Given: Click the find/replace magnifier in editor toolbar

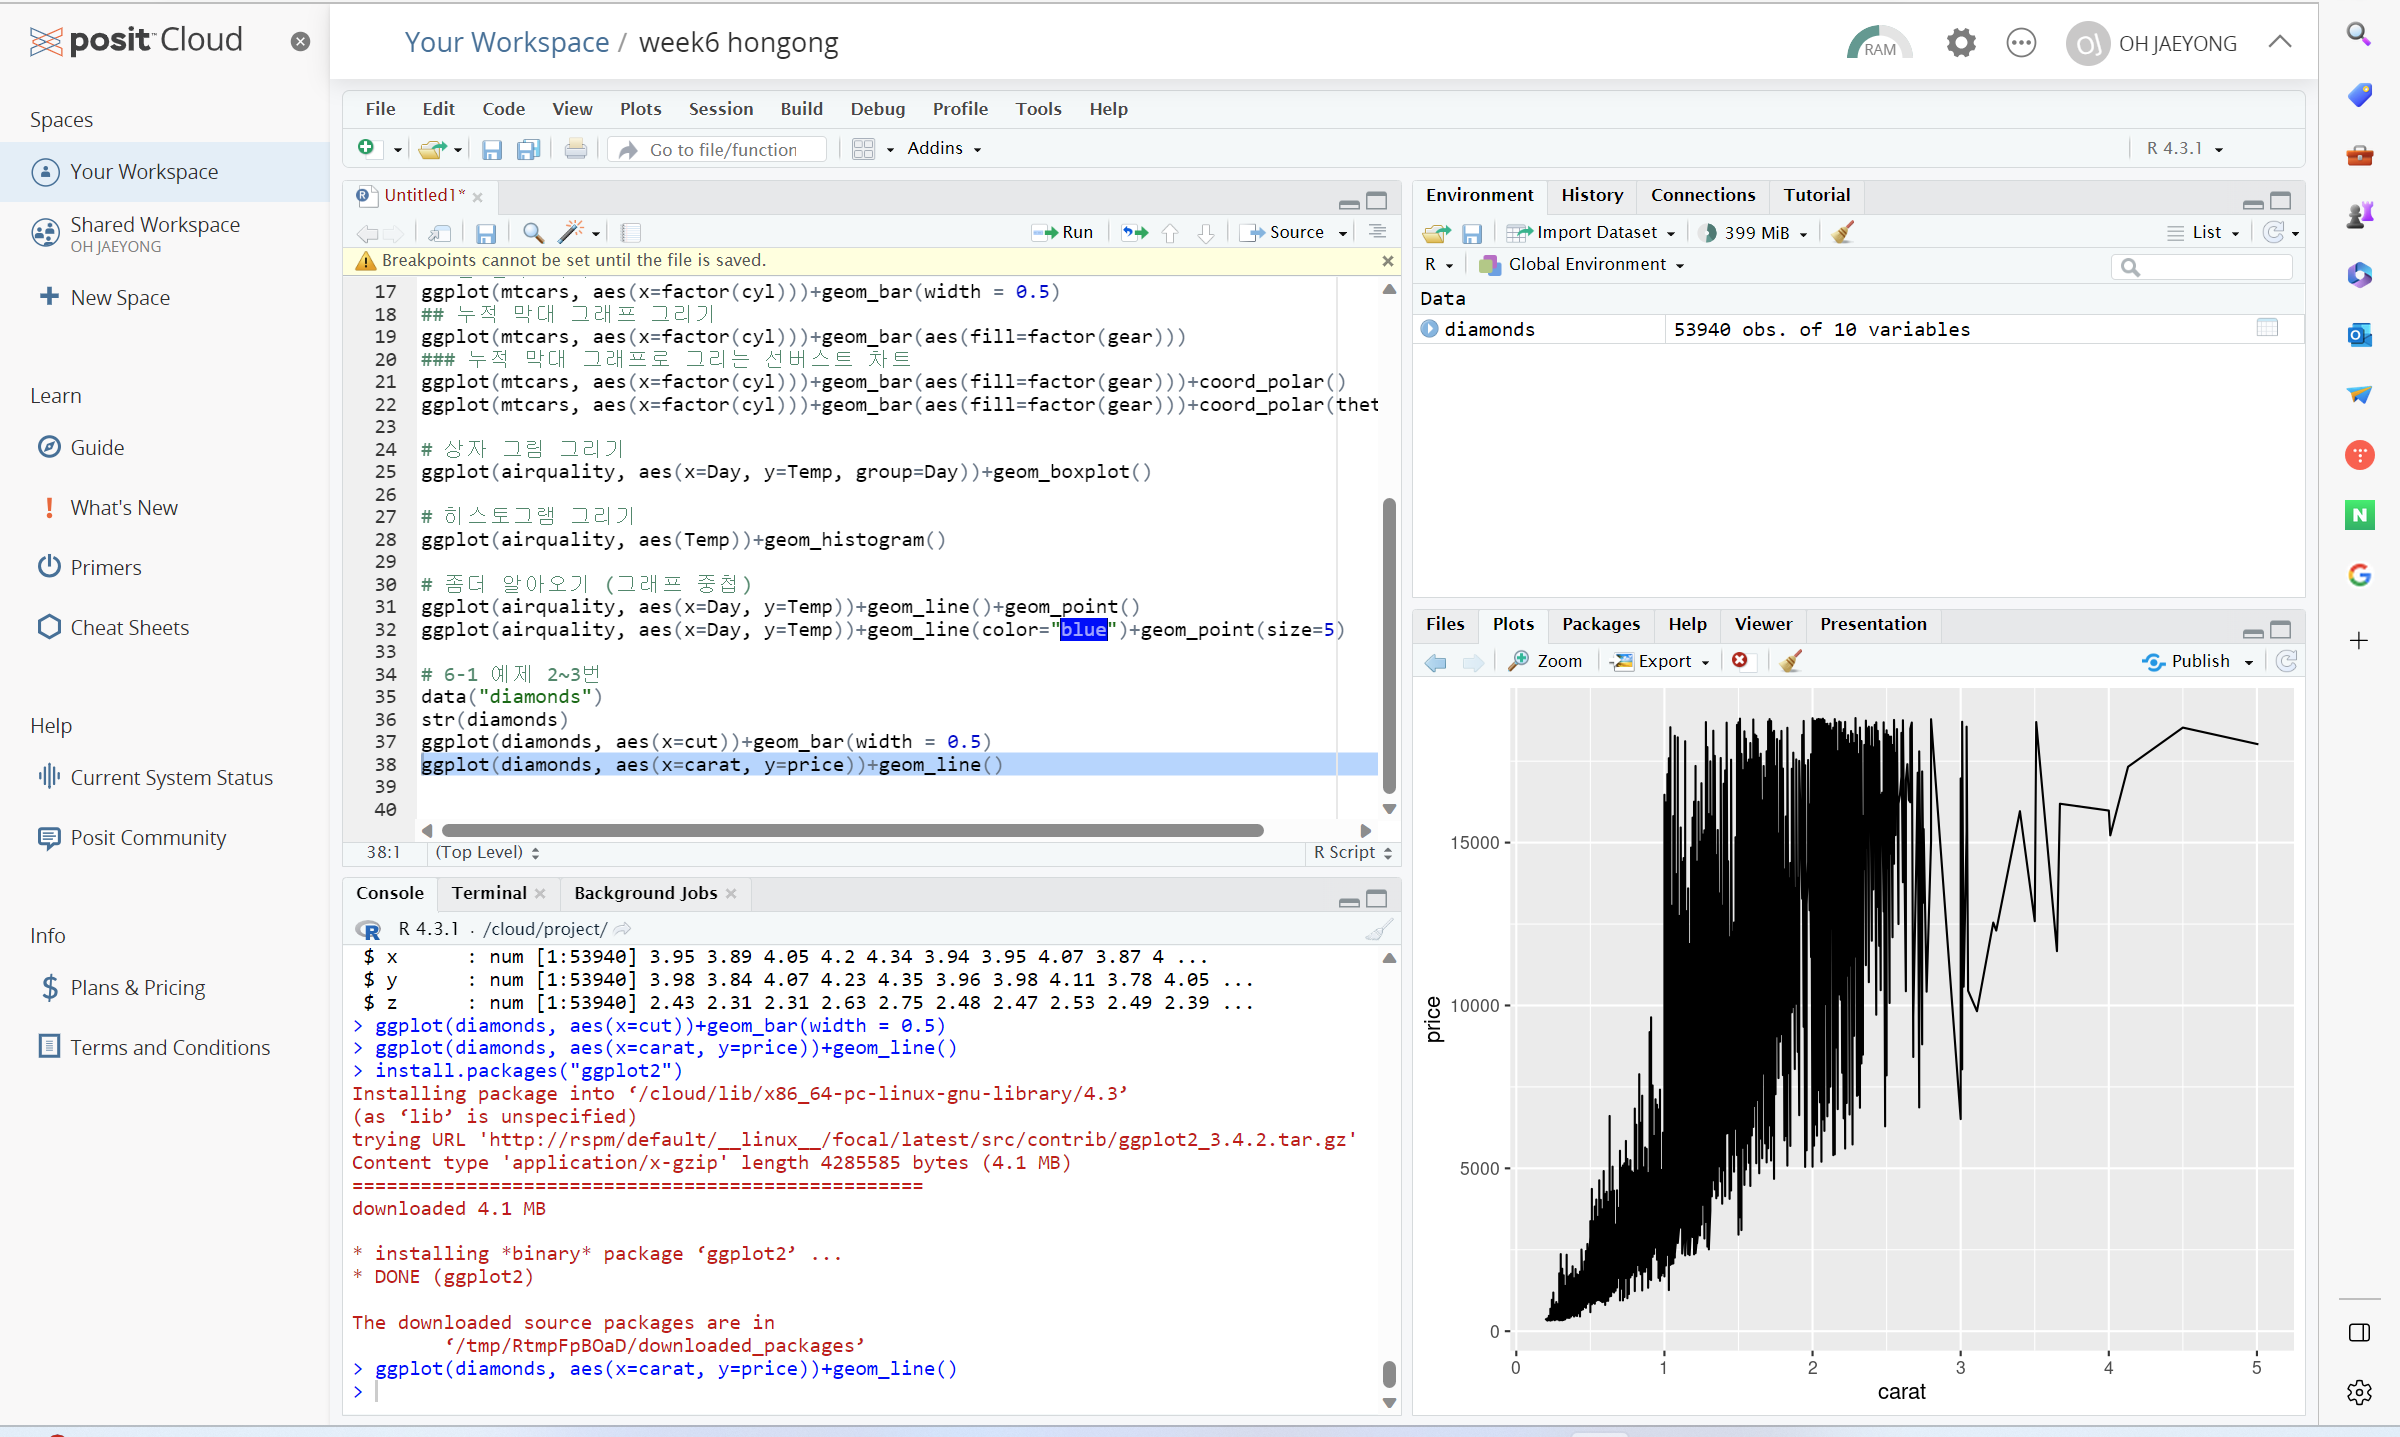Looking at the screenshot, I should [533, 232].
